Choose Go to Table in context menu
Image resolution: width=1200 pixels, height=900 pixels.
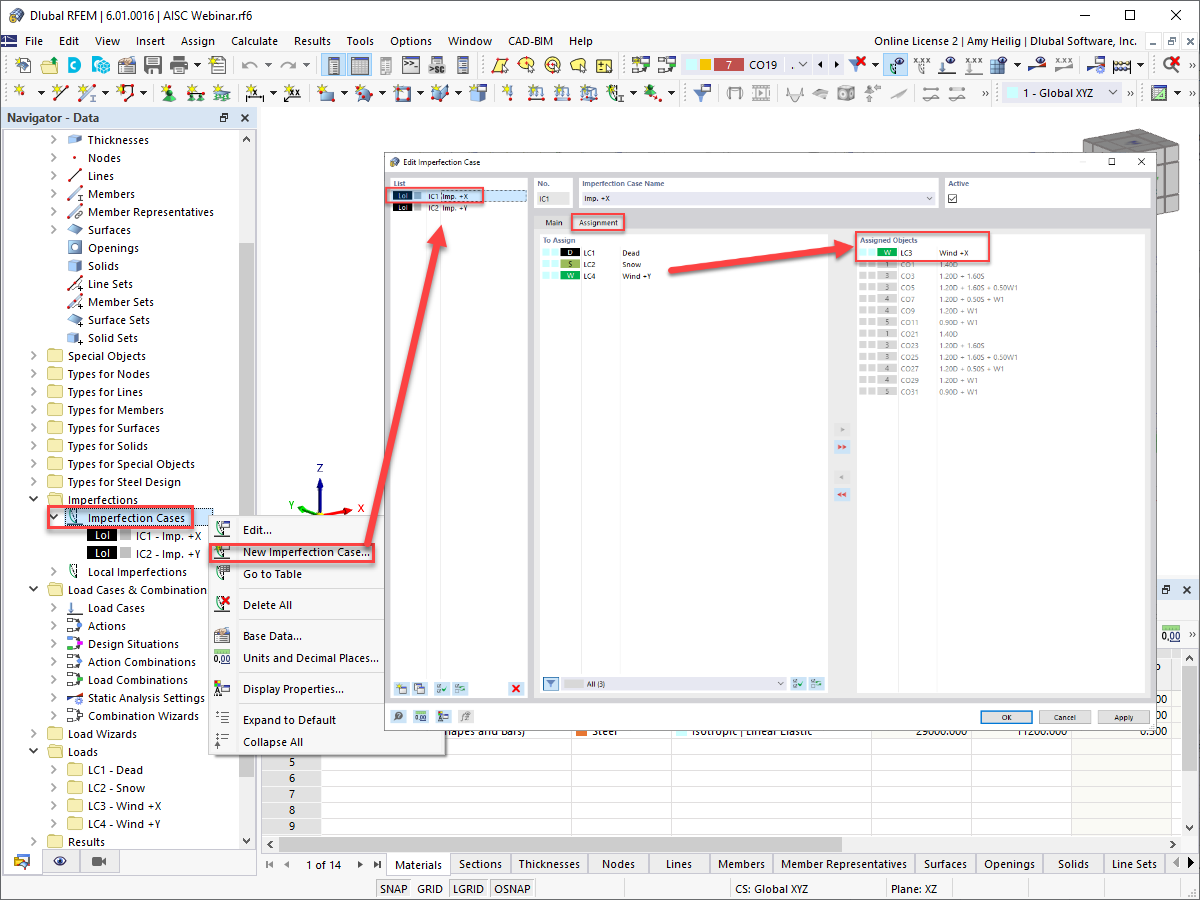tap(272, 574)
